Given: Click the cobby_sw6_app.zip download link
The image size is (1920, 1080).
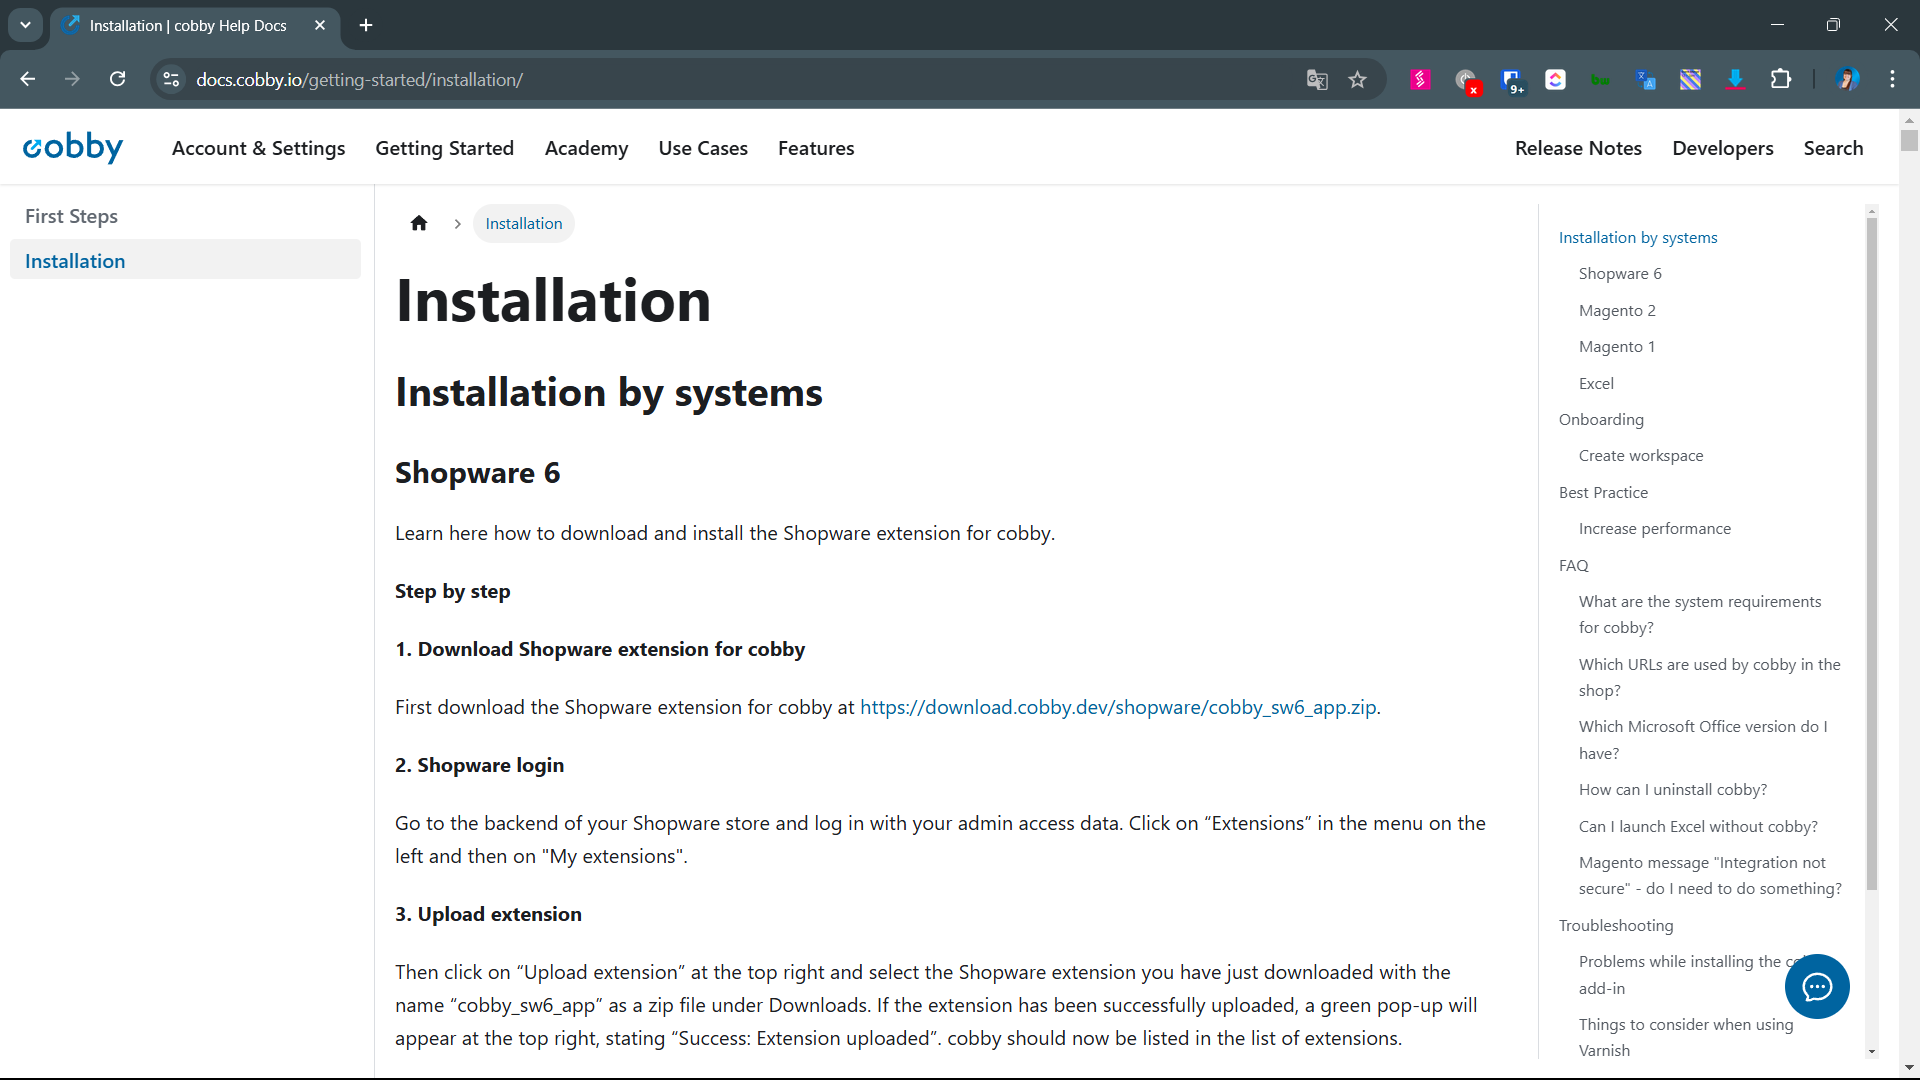Looking at the screenshot, I should 1117,707.
